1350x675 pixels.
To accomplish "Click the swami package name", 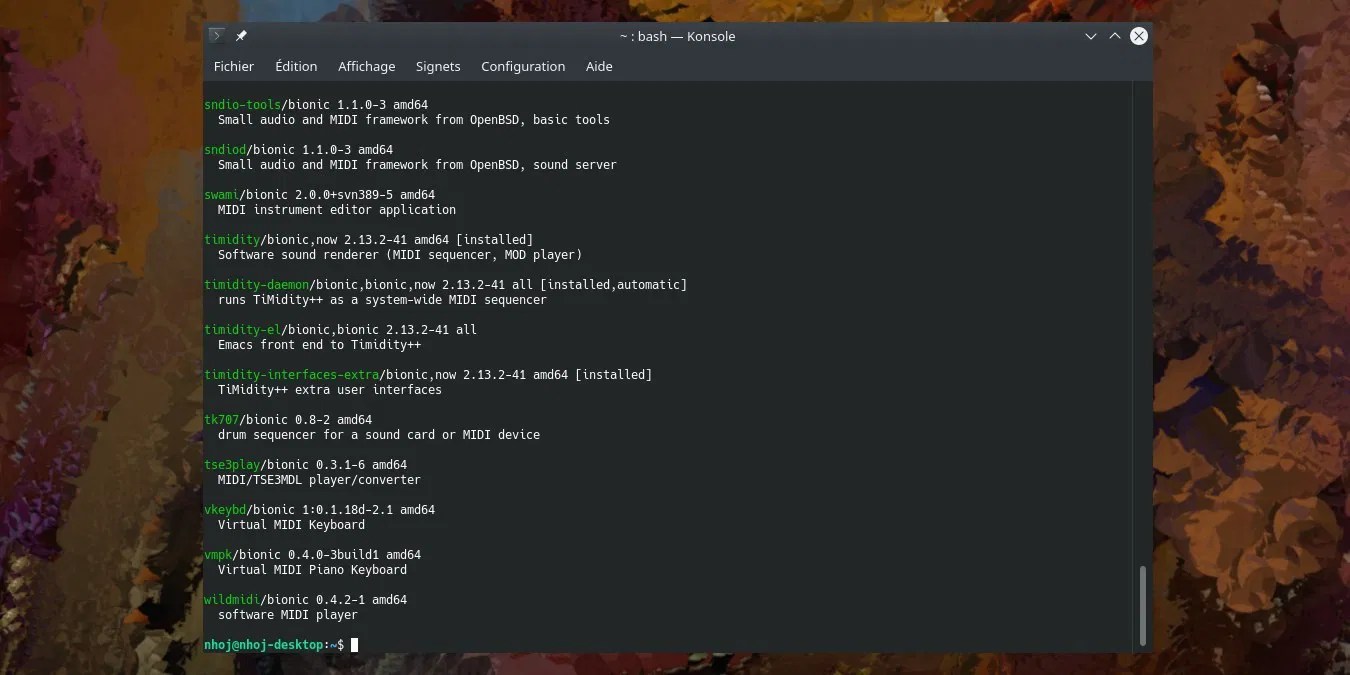I will coord(221,194).
